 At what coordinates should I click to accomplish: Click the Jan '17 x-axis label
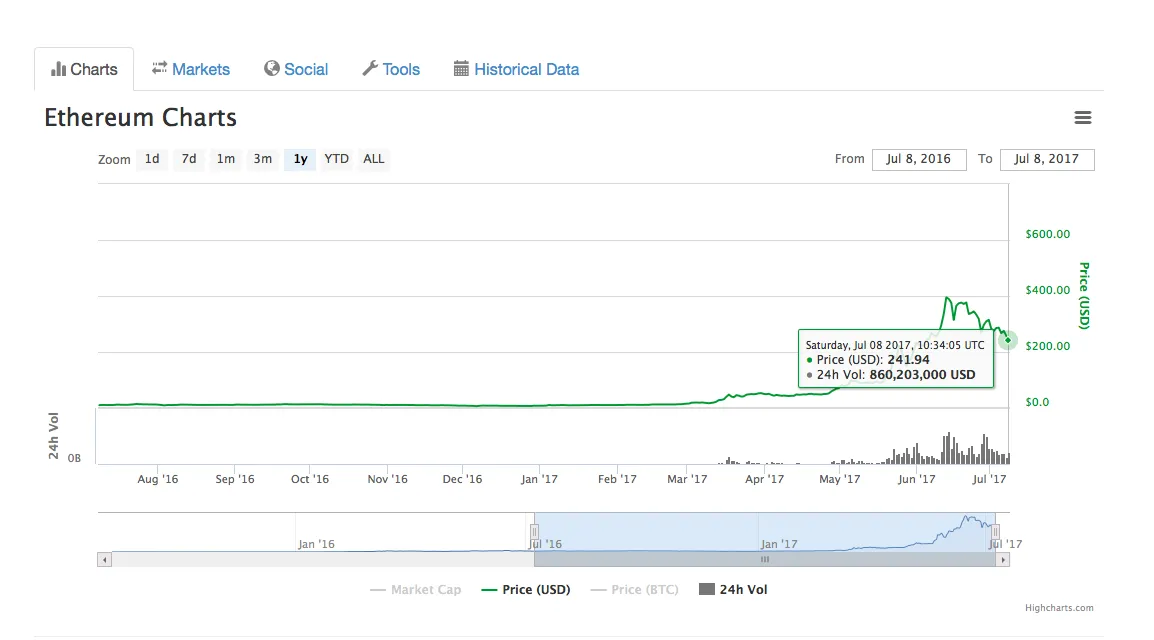(539, 479)
